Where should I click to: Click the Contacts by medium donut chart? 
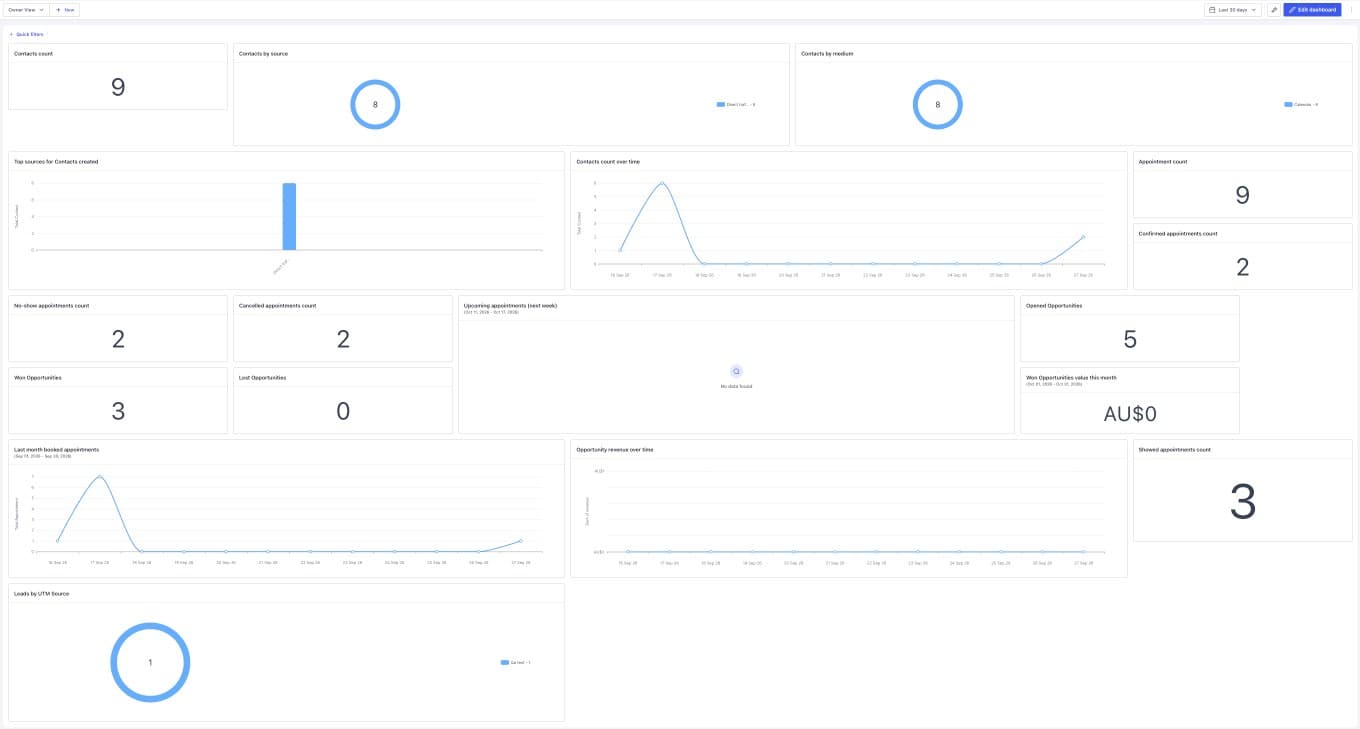pos(938,104)
